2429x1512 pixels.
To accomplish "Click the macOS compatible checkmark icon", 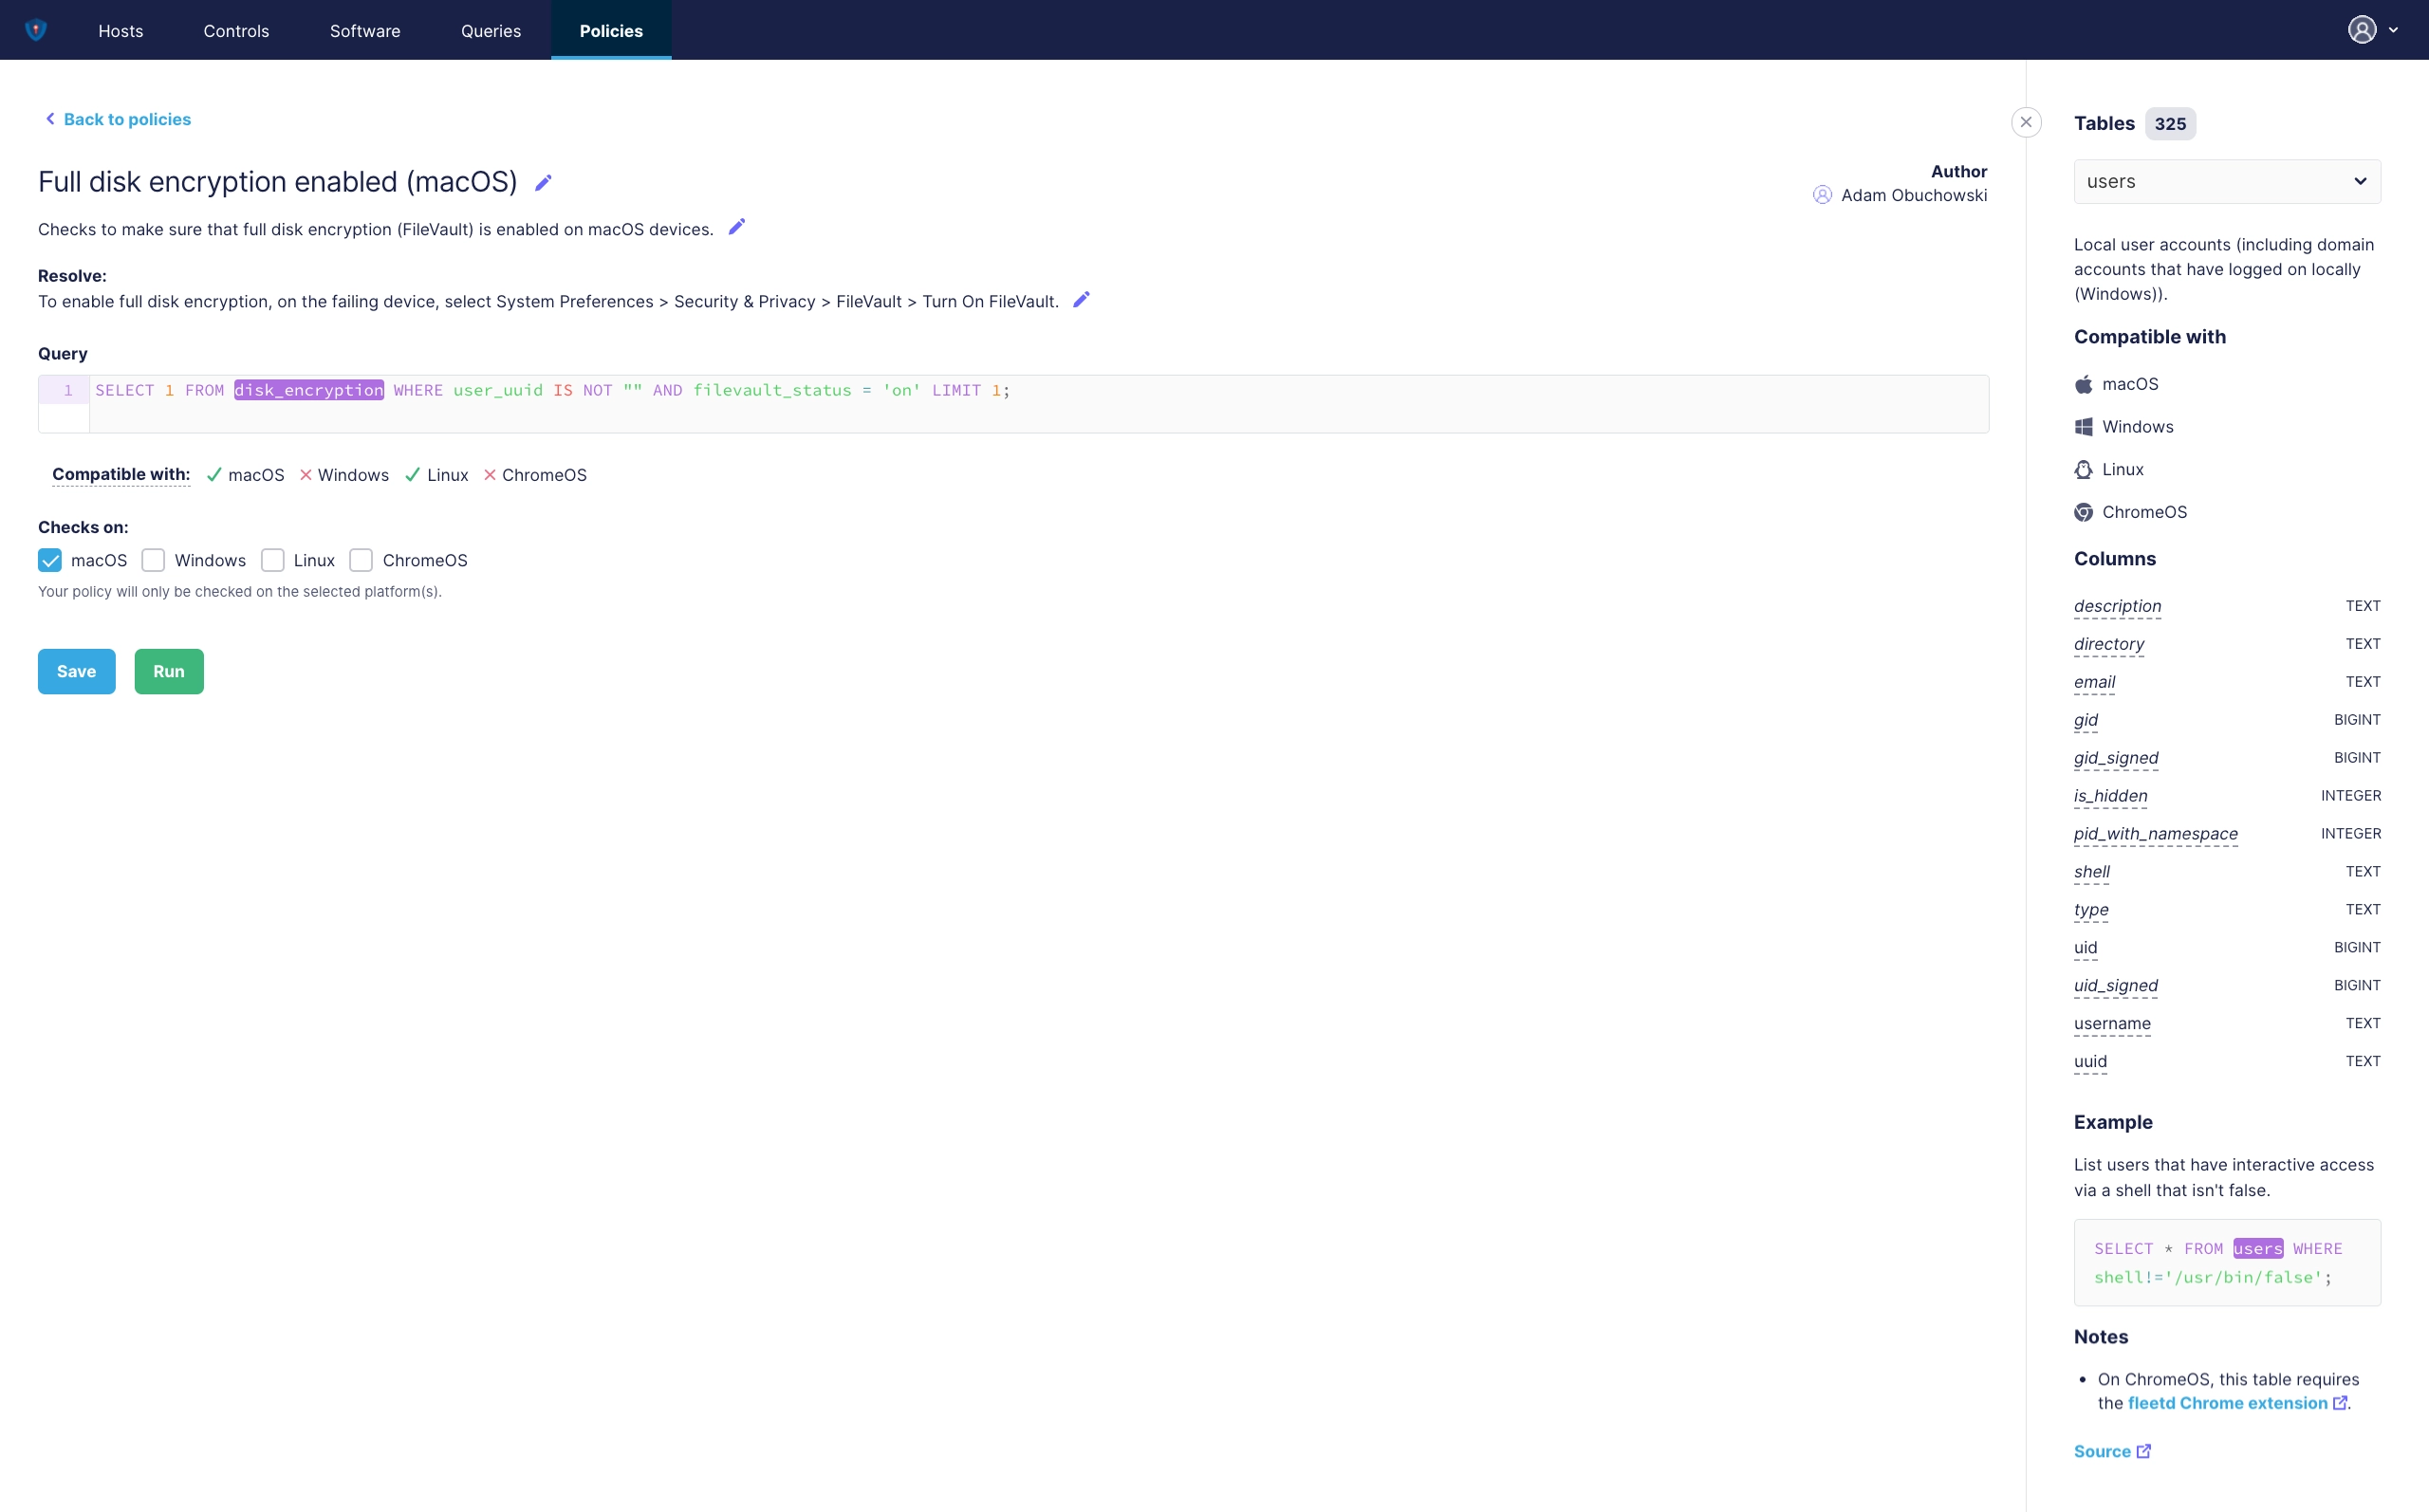I will (214, 475).
